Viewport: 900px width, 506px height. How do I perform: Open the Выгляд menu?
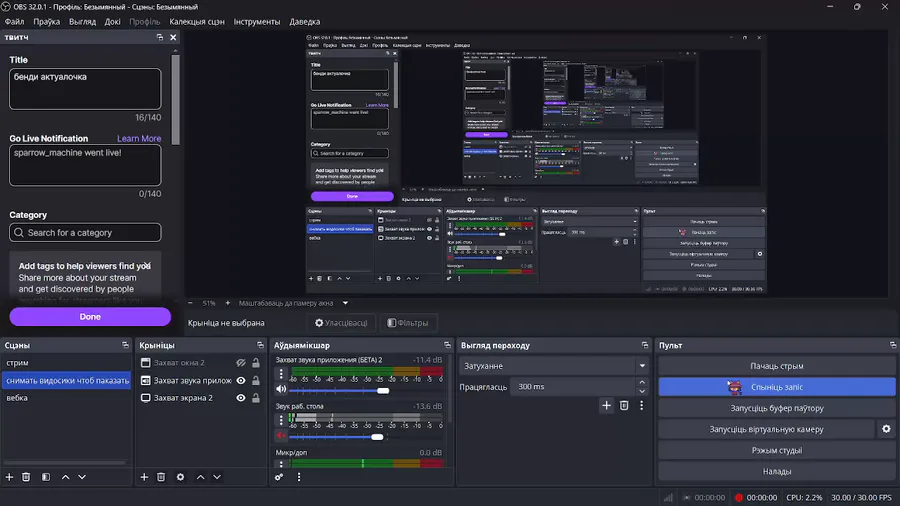82,22
